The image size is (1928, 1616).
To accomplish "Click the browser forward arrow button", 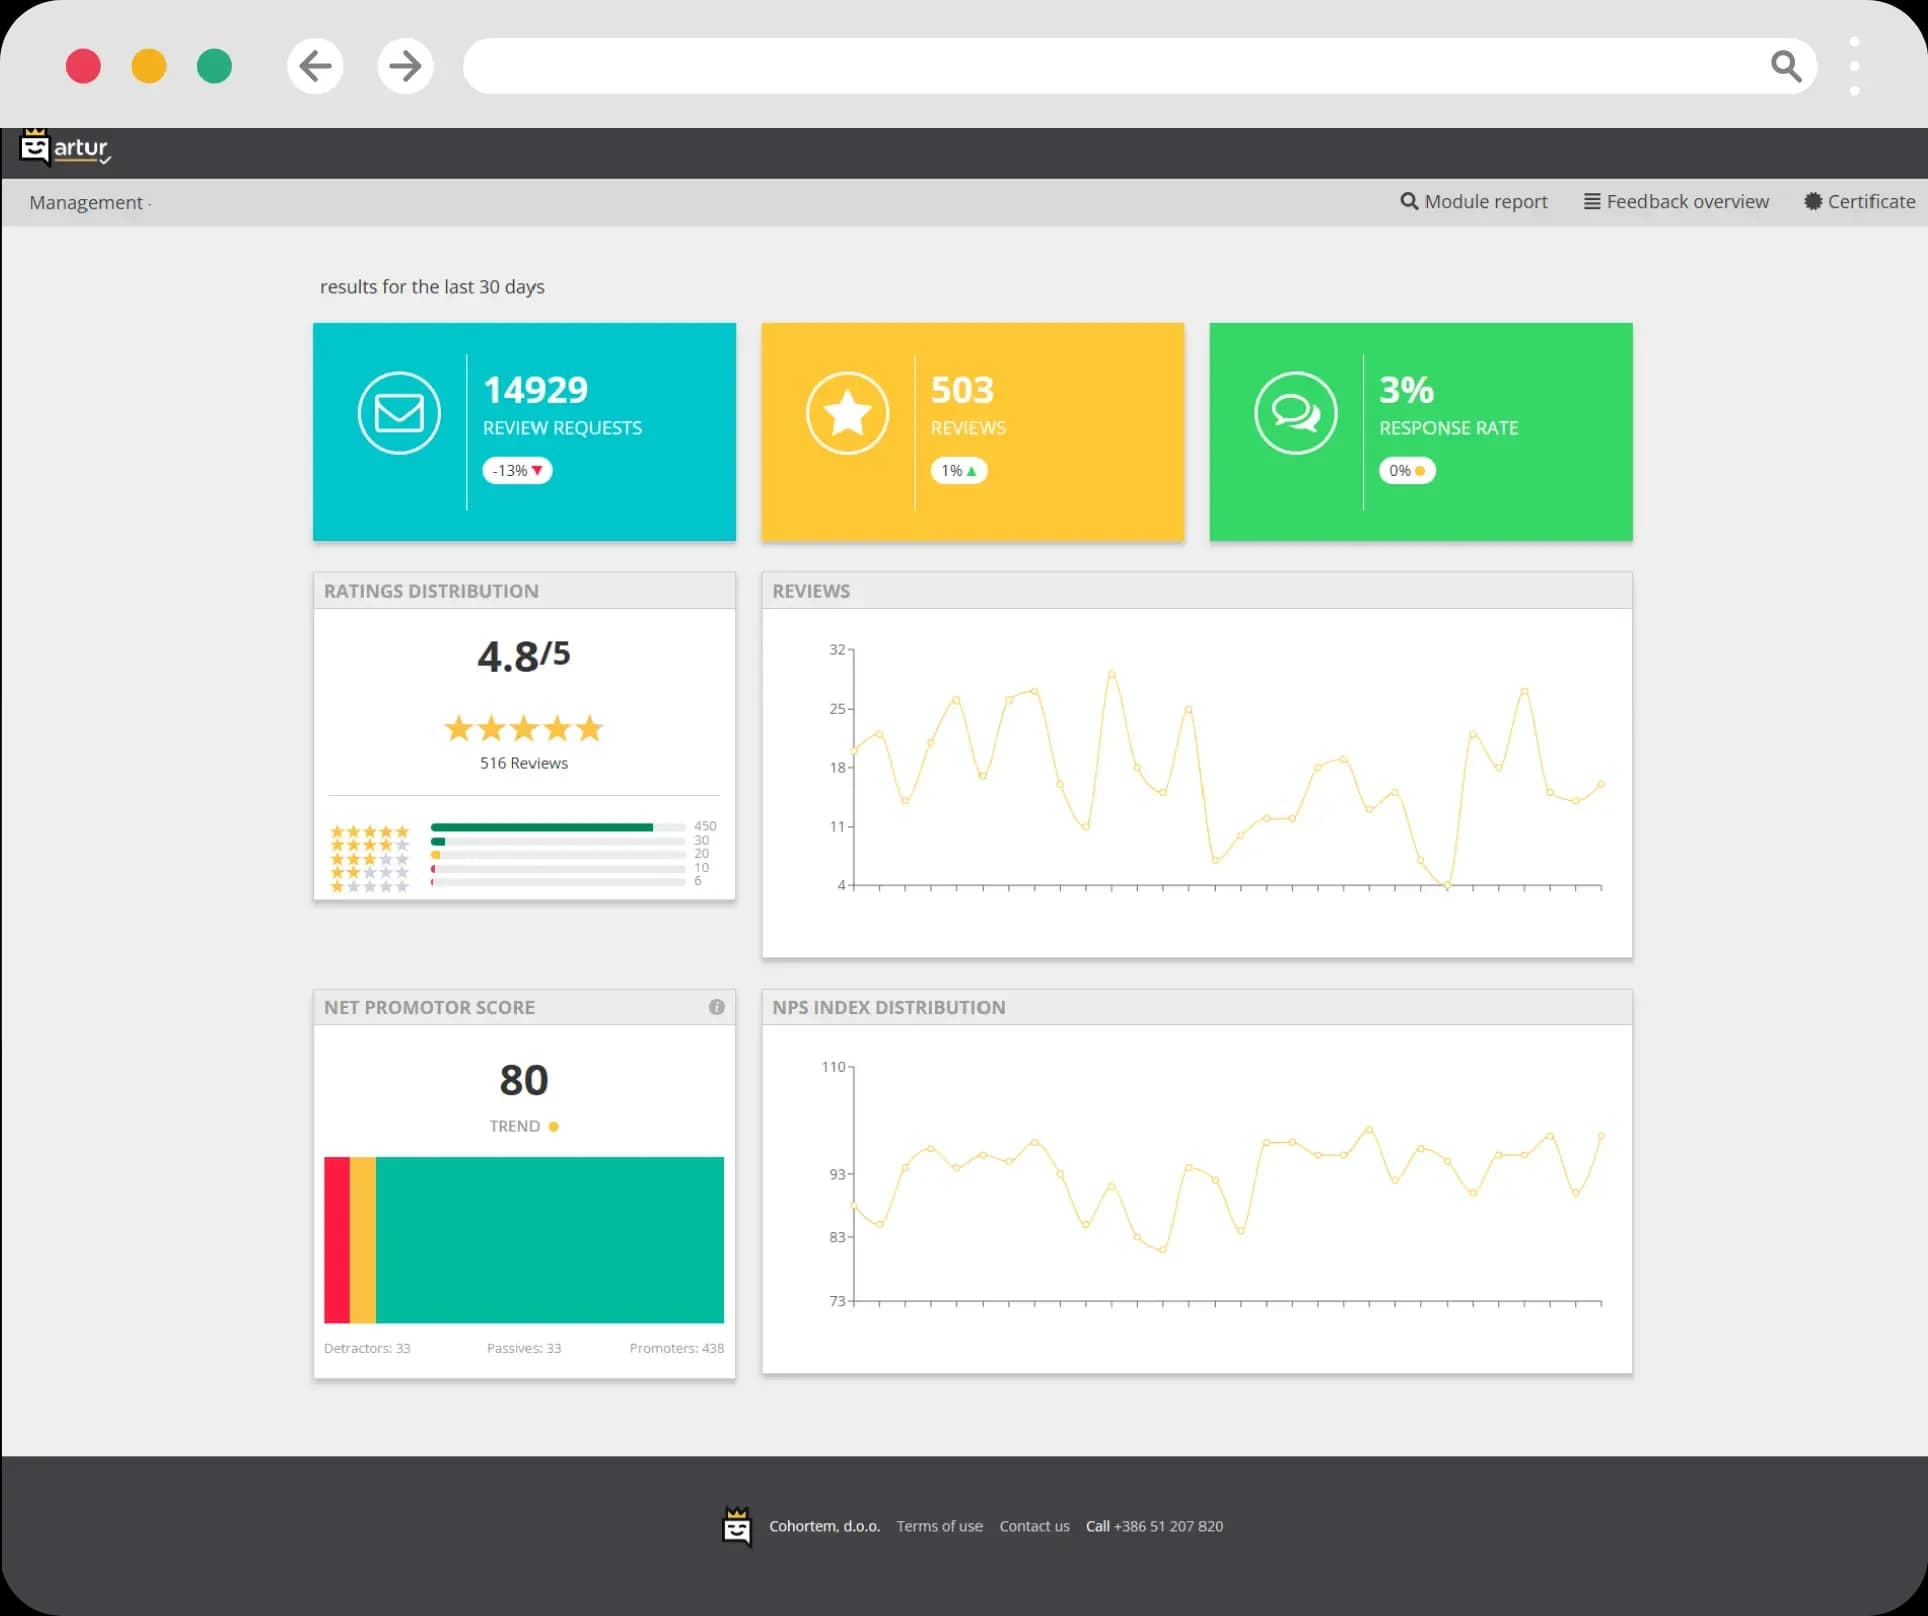I will click(405, 66).
